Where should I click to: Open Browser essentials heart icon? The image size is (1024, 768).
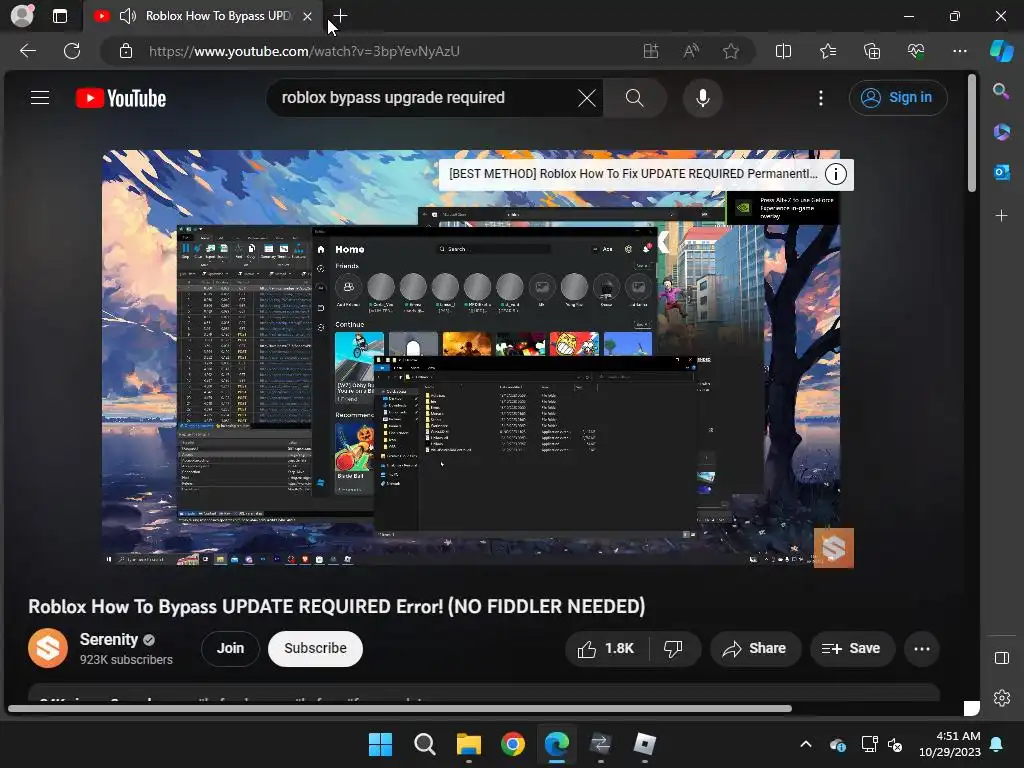click(x=916, y=51)
